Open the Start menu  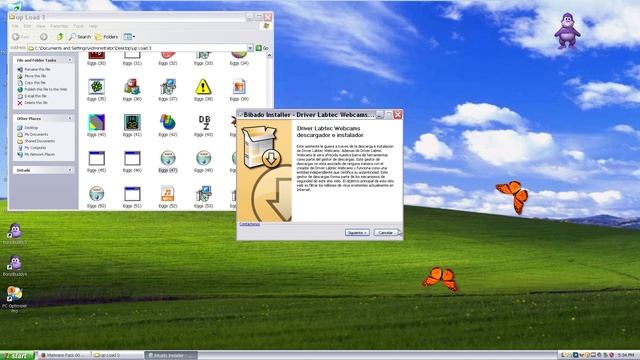click(17, 356)
